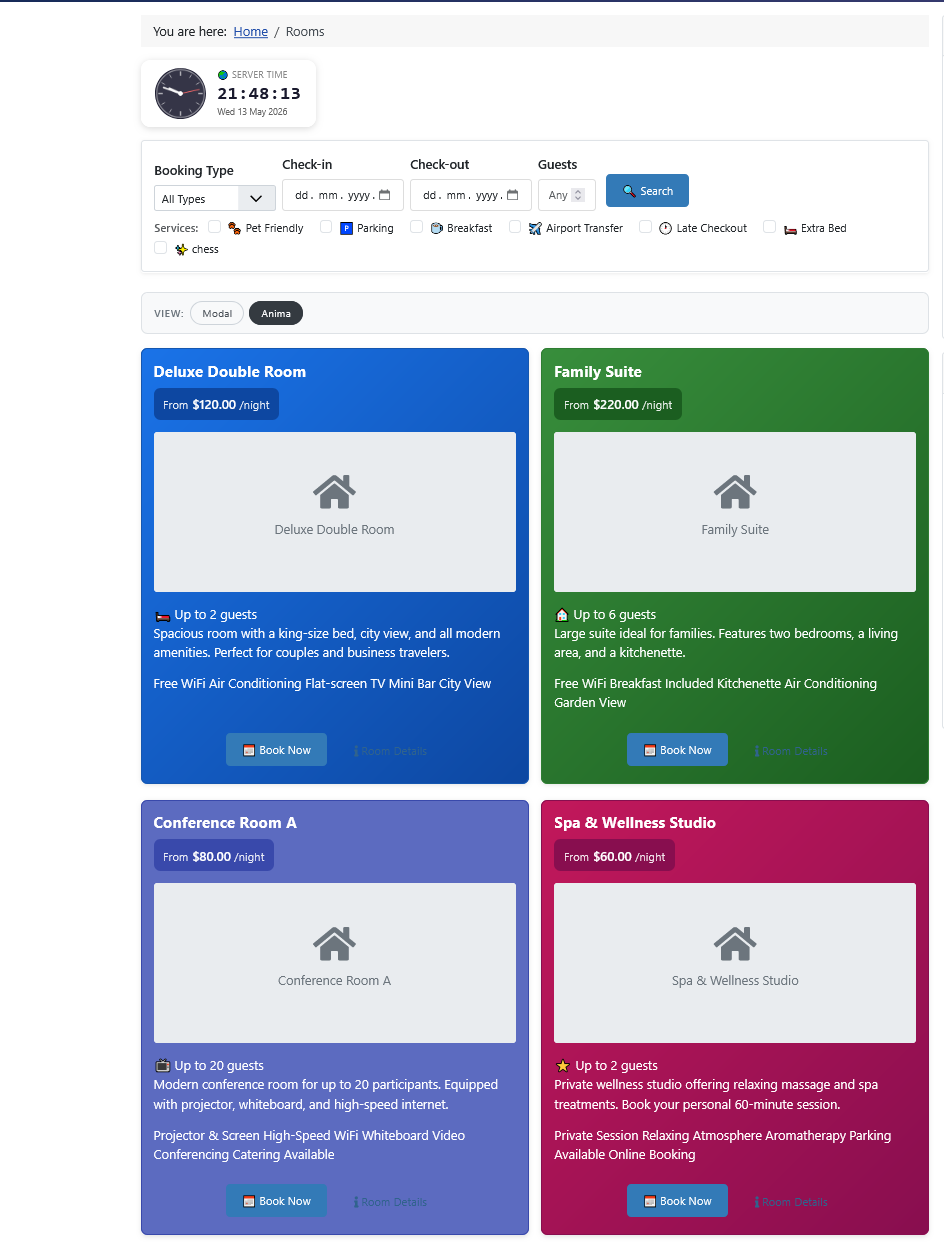The height and width of the screenshot is (1243, 944).
Task: Click the Deluxe Double Room image placeholder
Action: coord(335,512)
